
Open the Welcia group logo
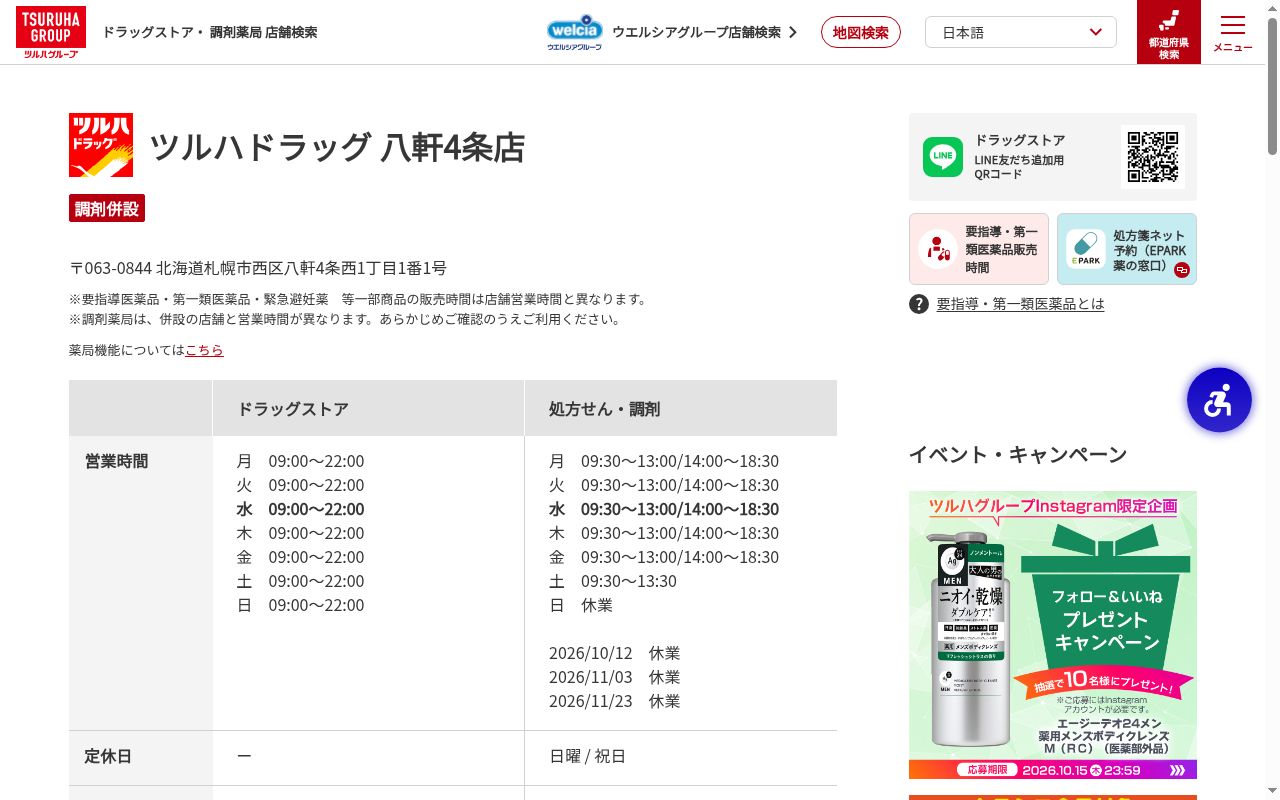pos(574,32)
